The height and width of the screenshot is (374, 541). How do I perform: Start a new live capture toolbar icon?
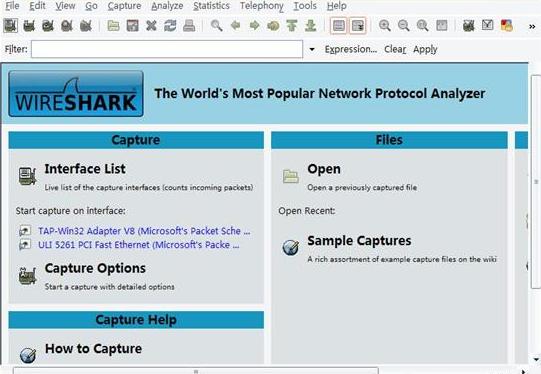pyautogui.click(x=48, y=26)
